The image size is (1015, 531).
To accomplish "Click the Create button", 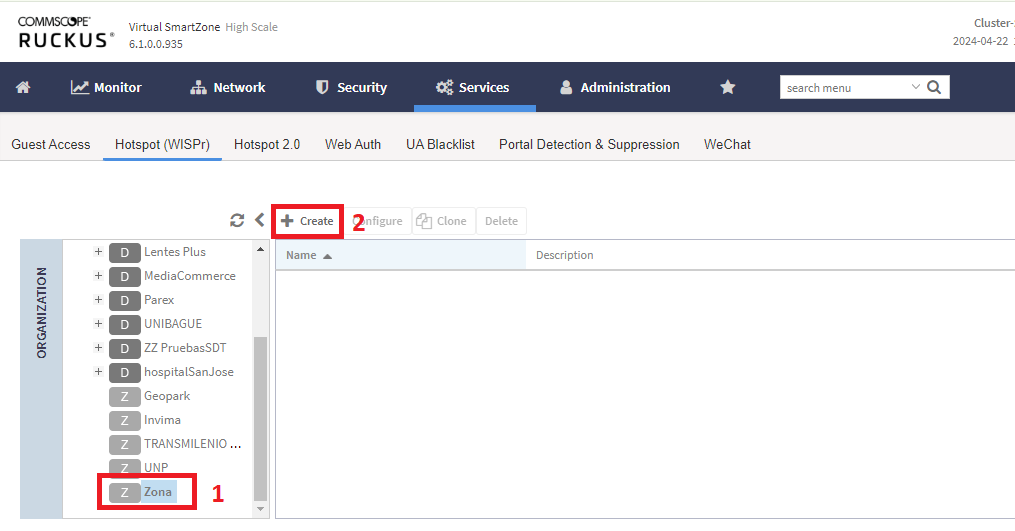I will click(x=307, y=221).
